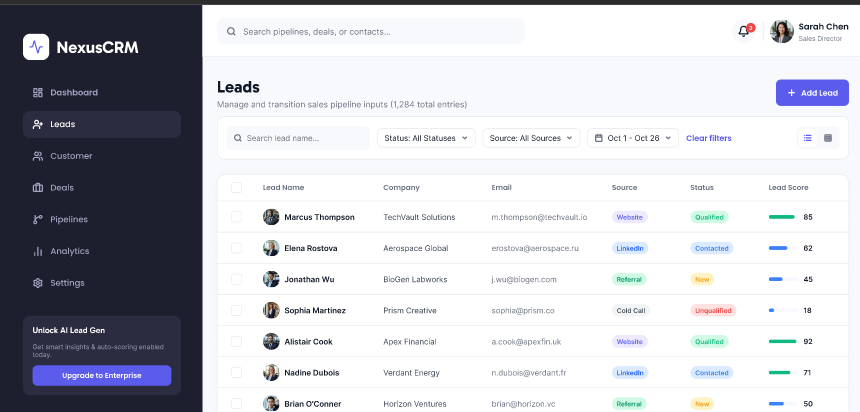
Task: Click the NexusCRM pulse logo icon
Action: pos(36,47)
